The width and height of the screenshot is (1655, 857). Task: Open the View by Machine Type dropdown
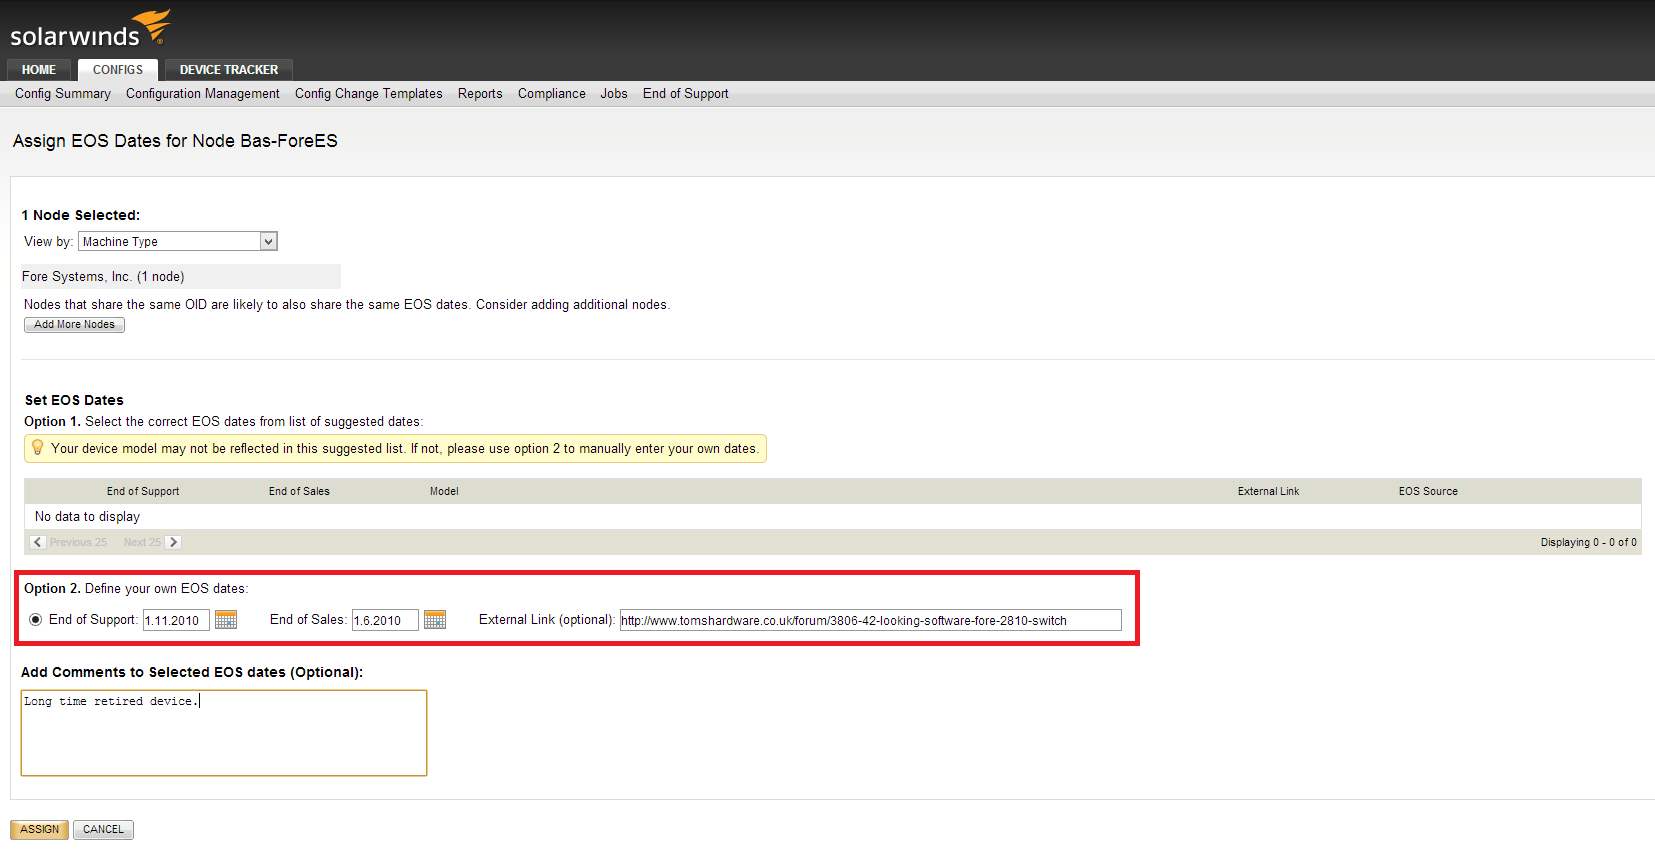178,241
